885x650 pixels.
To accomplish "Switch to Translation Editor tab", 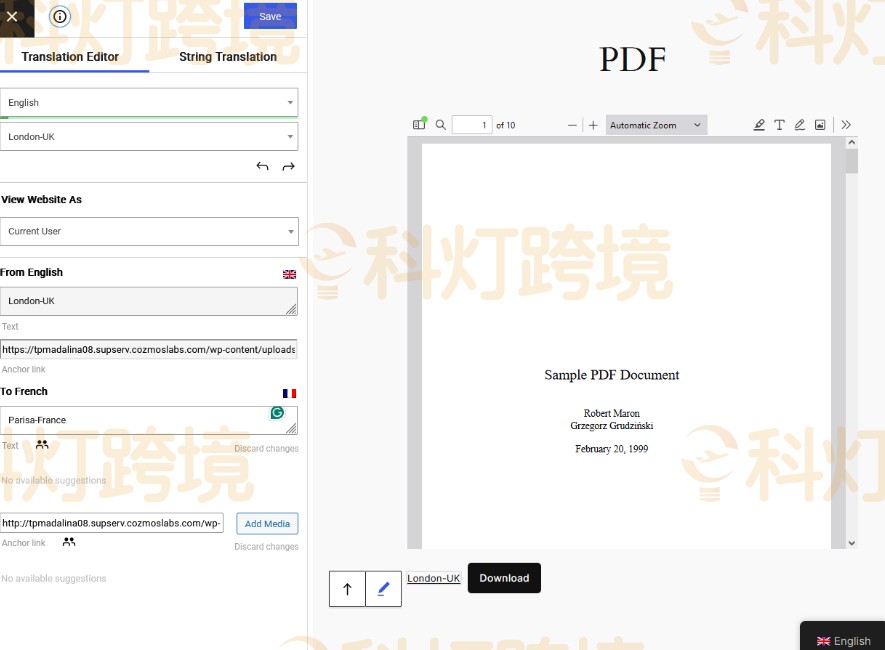I will pyautogui.click(x=70, y=57).
